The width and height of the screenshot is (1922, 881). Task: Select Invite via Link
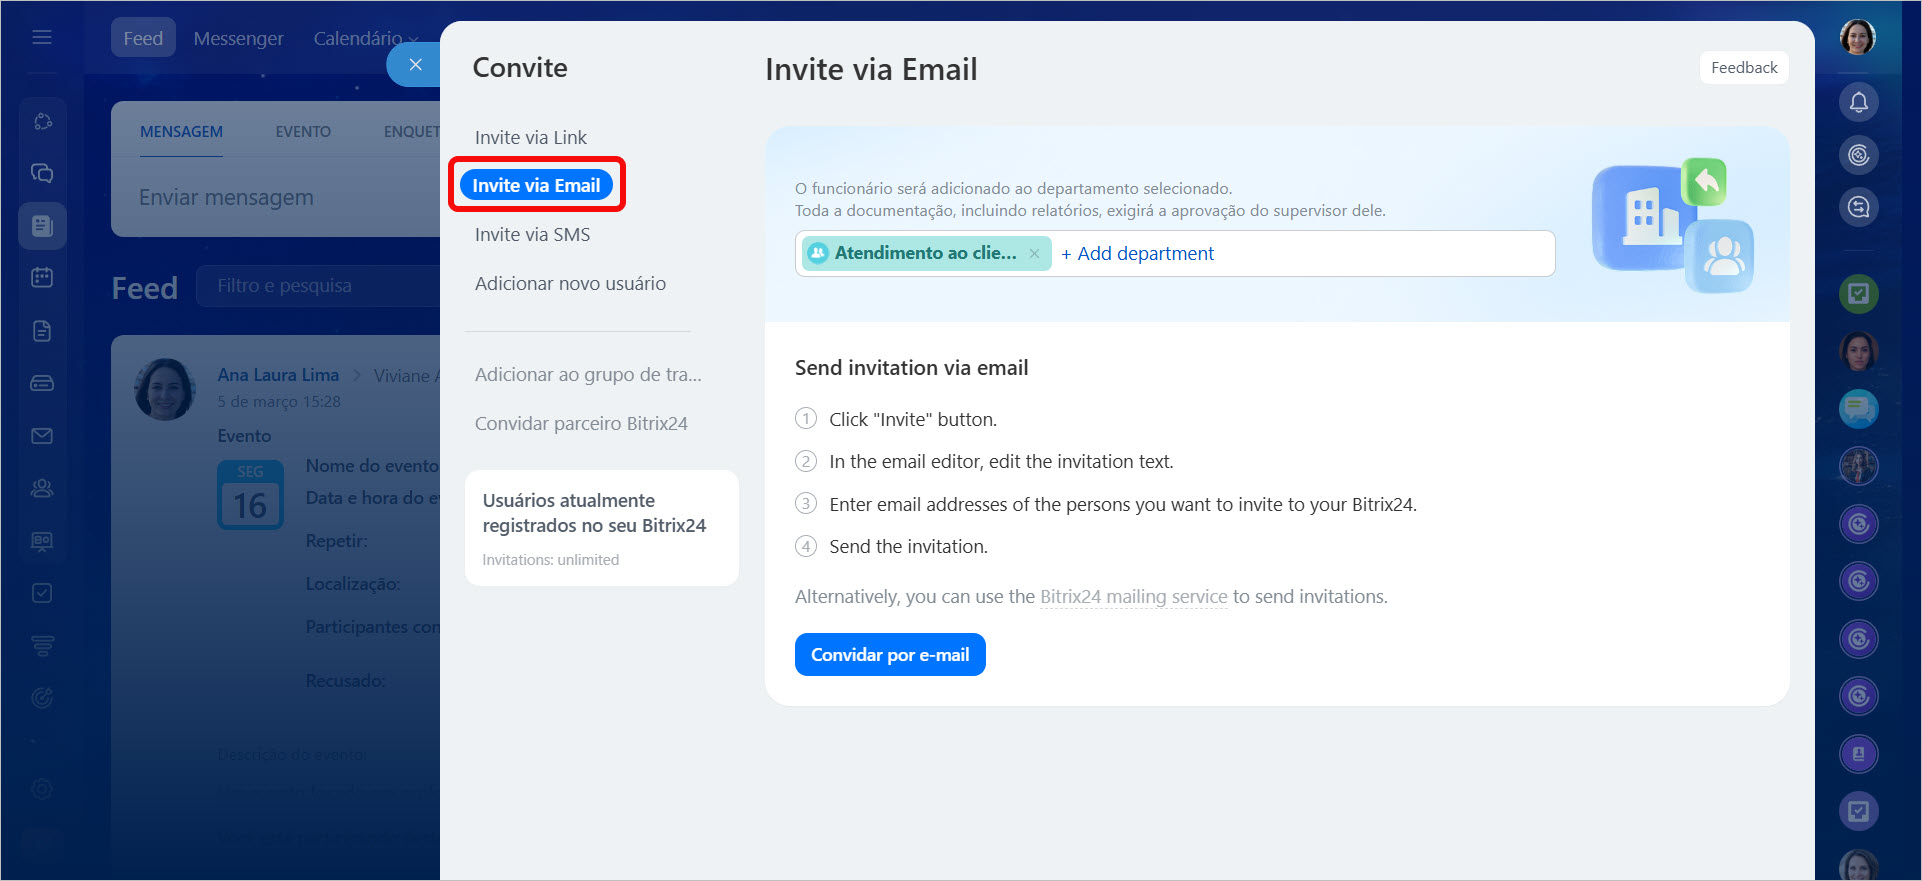[530, 138]
